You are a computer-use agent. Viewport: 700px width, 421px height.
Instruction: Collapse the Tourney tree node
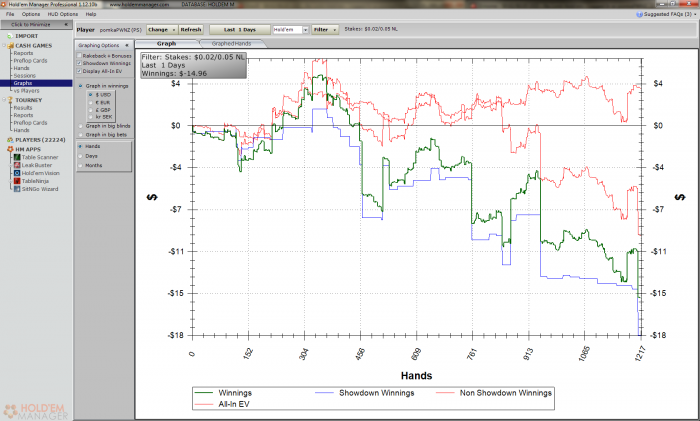tap(4, 100)
